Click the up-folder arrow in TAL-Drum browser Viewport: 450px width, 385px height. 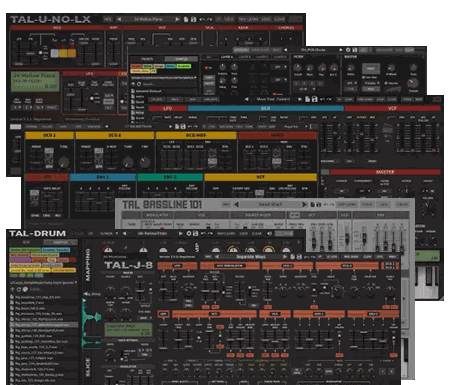(x=12, y=289)
